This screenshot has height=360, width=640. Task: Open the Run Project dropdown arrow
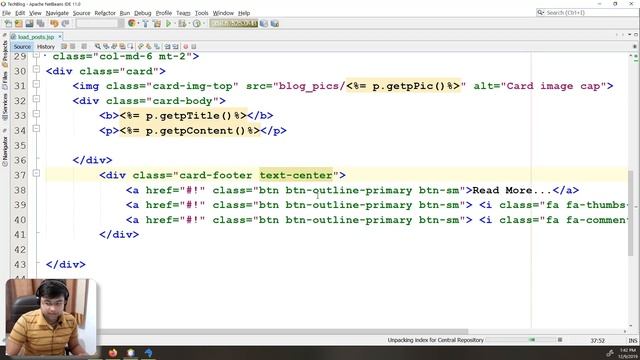175,24
